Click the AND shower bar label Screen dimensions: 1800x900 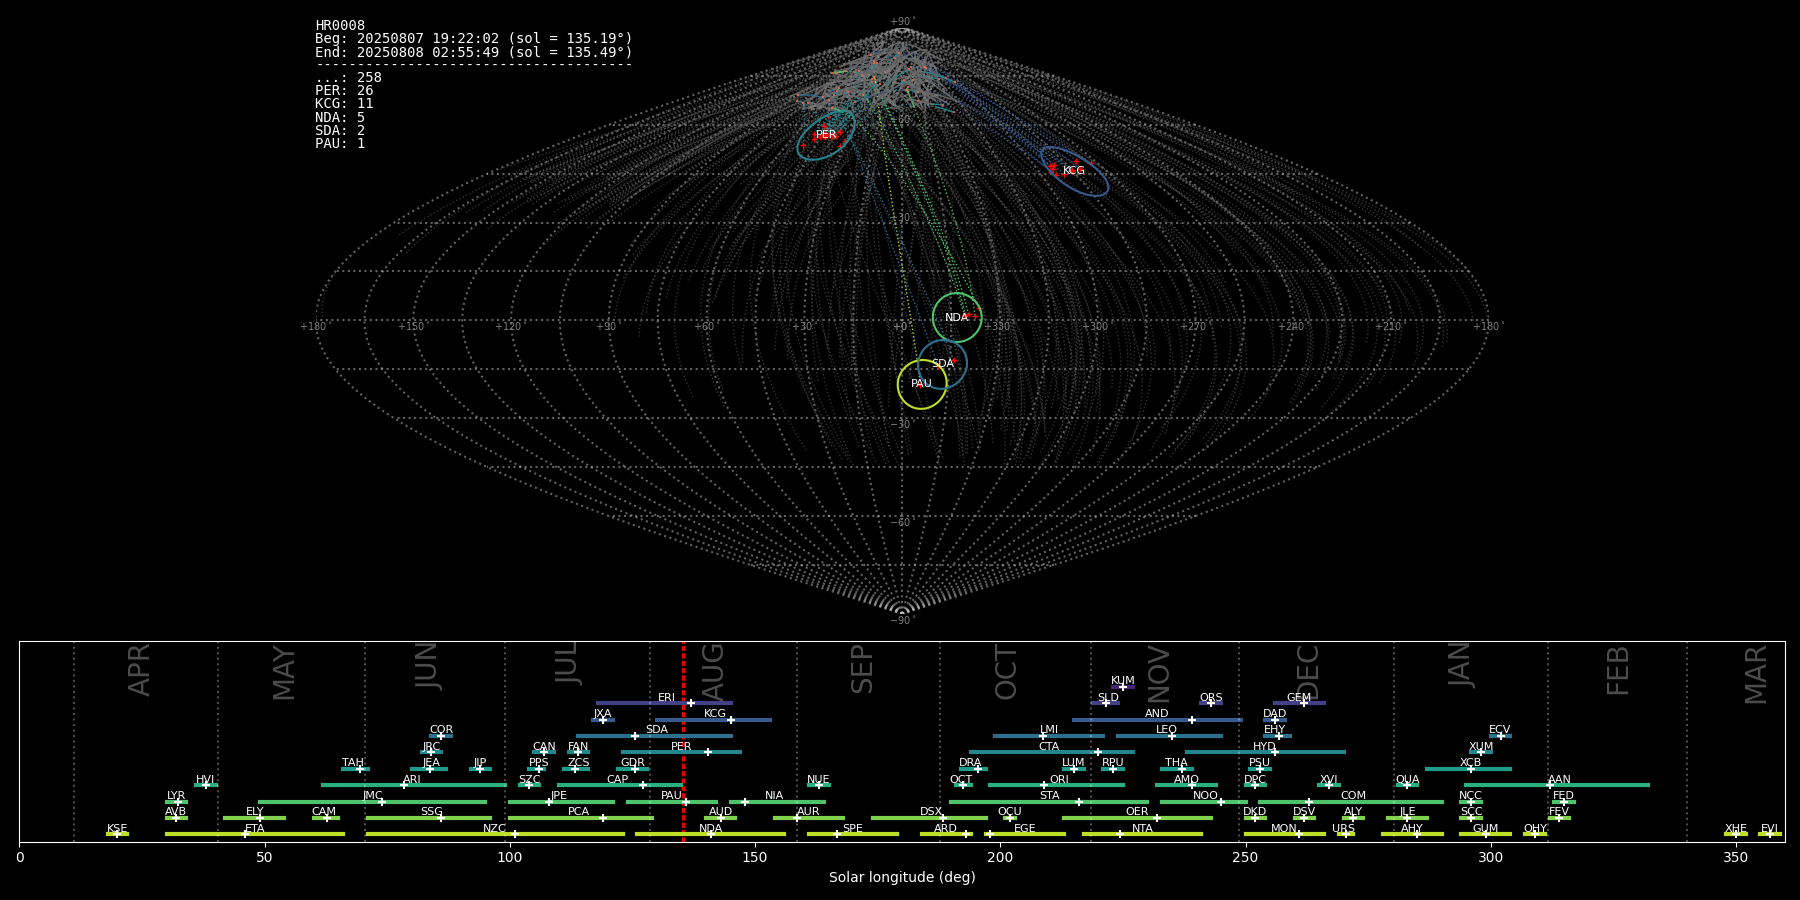coord(1157,714)
